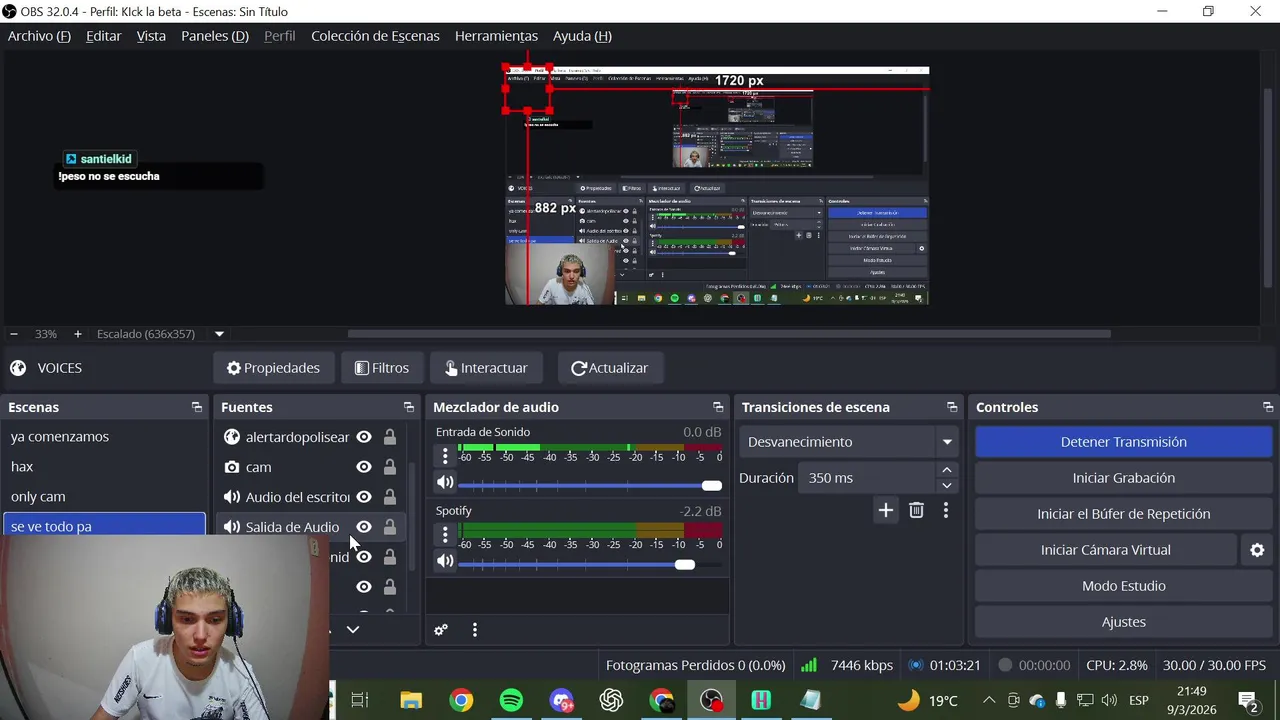1280x720 pixels.
Task: Hide the cam source
Action: click(364, 467)
